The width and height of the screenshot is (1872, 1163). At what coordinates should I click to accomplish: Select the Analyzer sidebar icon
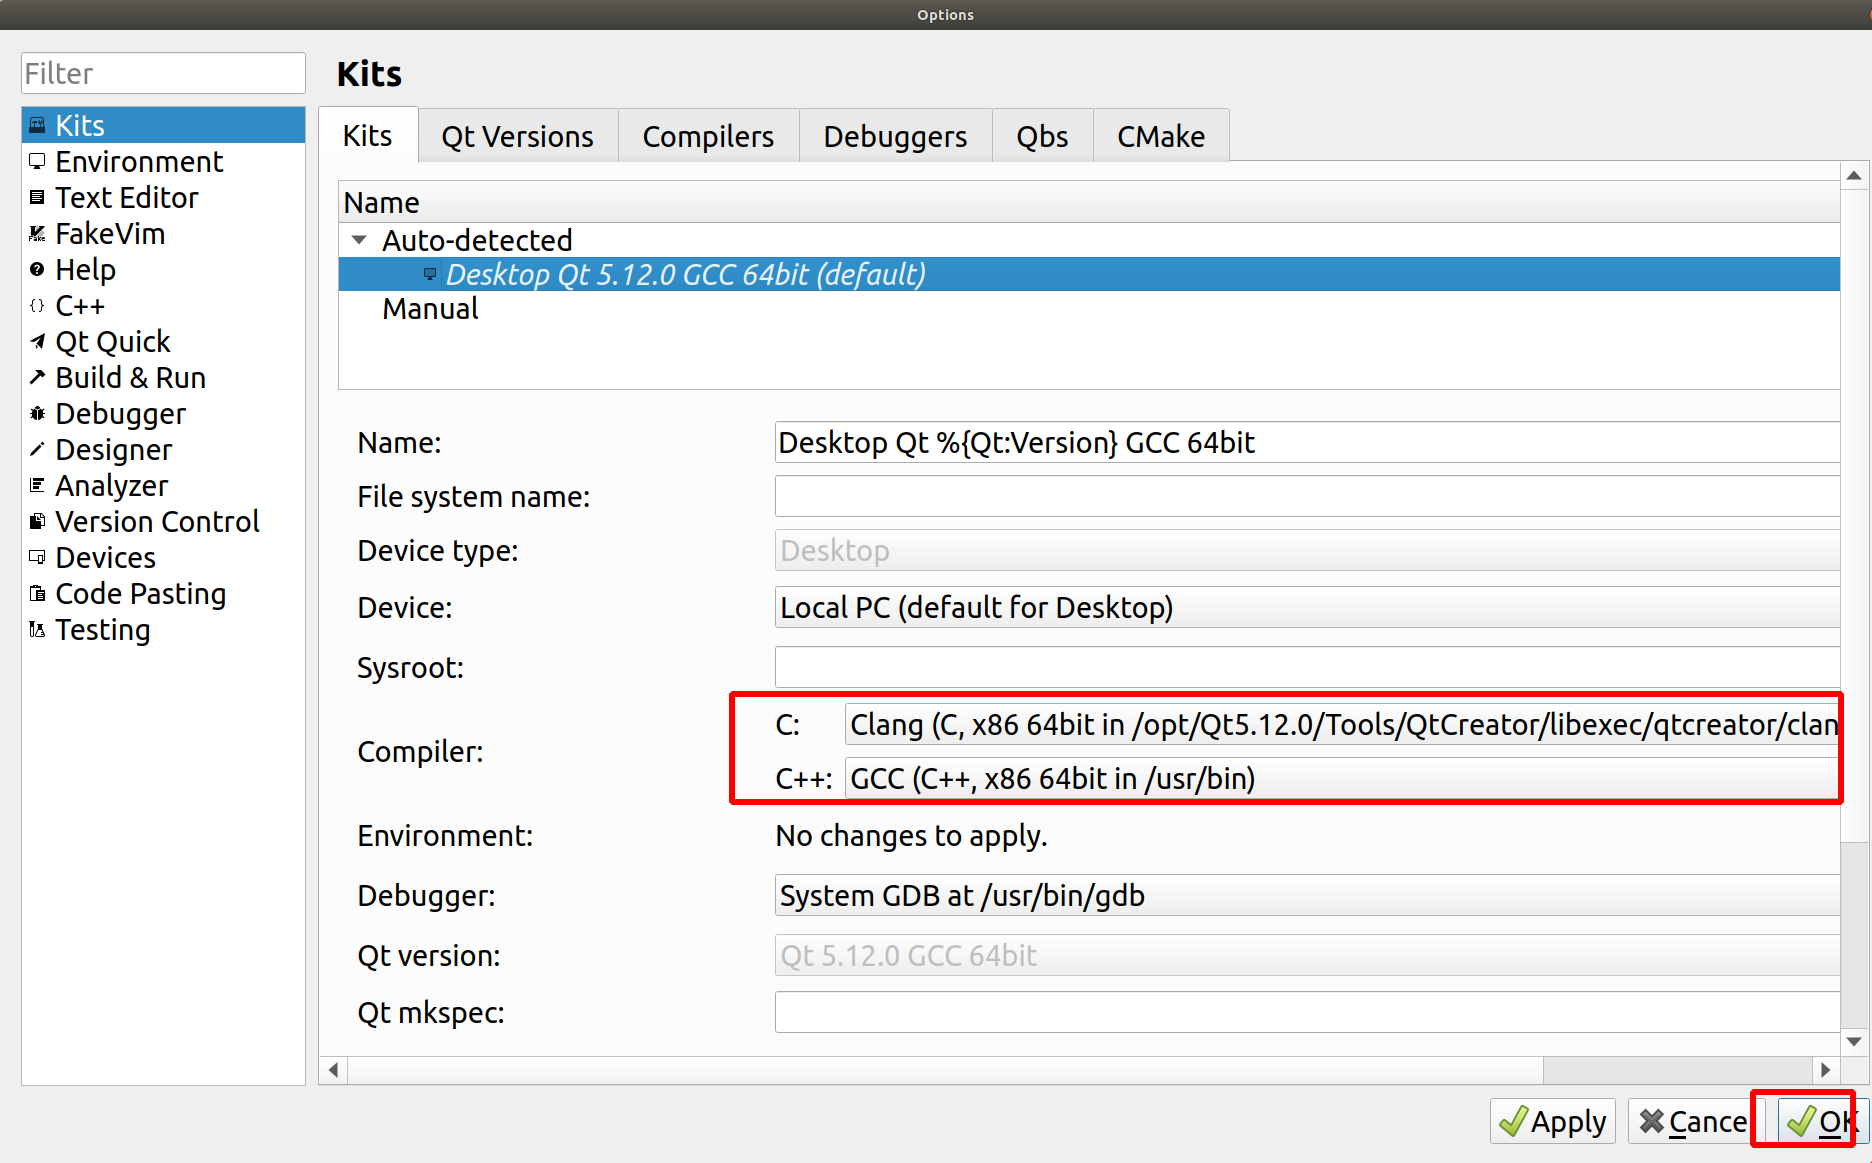pyautogui.click(x=37, y=485)
